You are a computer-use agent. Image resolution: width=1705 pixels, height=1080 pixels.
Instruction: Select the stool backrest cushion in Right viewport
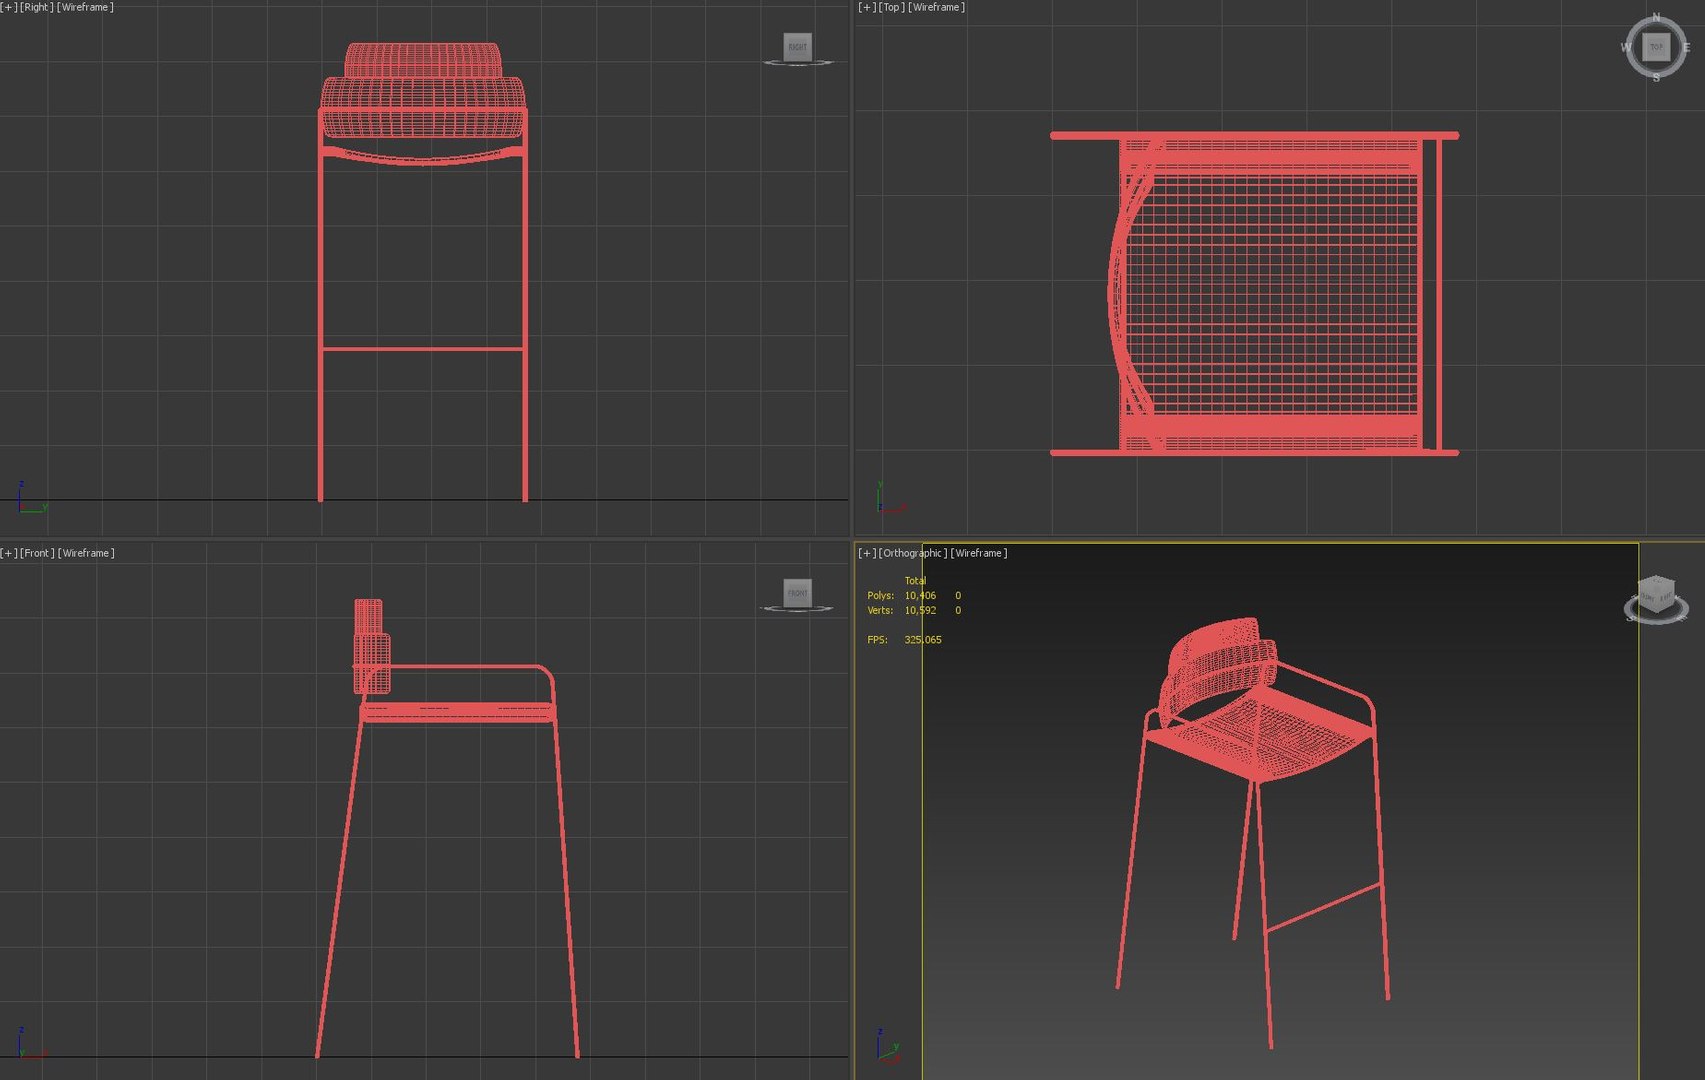pyautogui.click(x=422, y=90)
